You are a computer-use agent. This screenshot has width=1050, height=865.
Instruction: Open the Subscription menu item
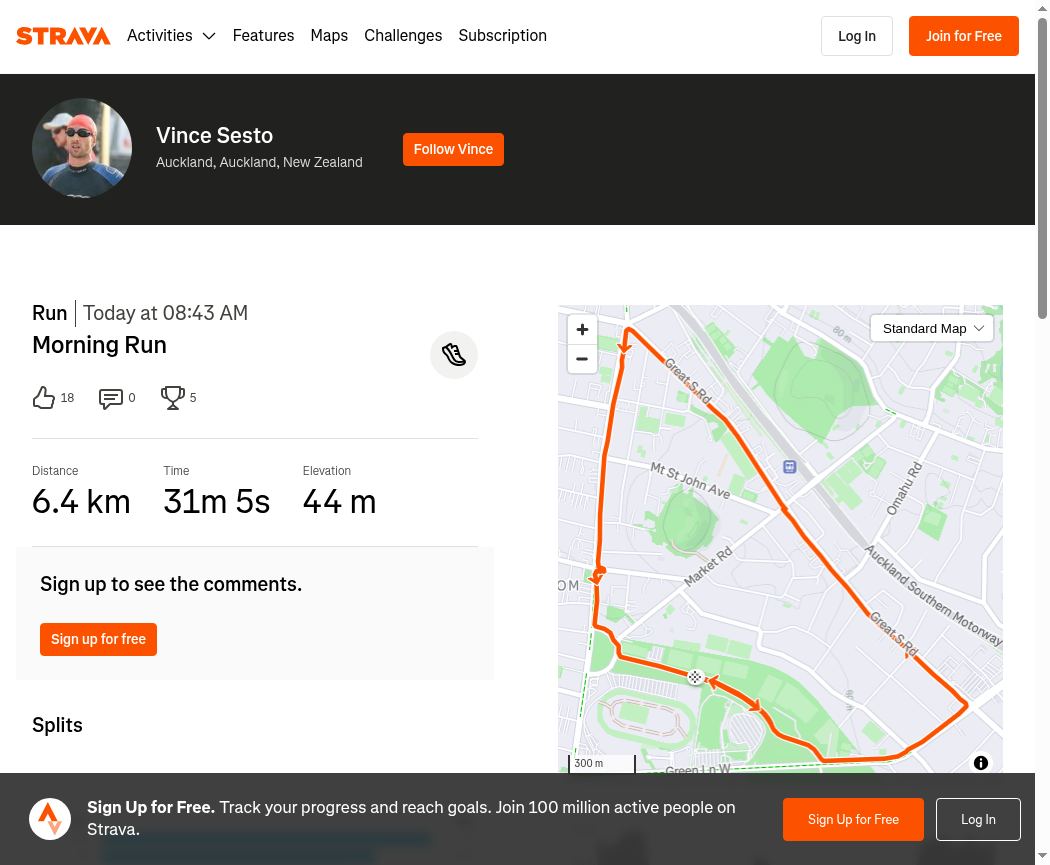tap(502, 35)
